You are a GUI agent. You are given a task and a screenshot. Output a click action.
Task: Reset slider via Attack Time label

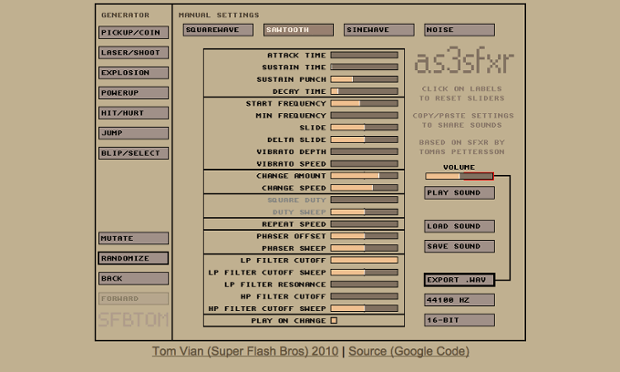click(297, 55)
